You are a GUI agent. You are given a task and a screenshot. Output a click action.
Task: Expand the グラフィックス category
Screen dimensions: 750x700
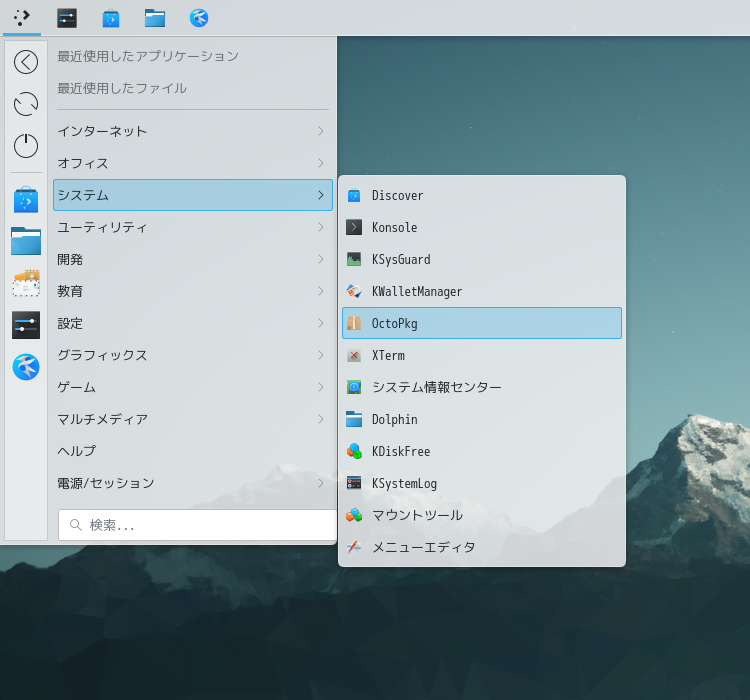192,355
